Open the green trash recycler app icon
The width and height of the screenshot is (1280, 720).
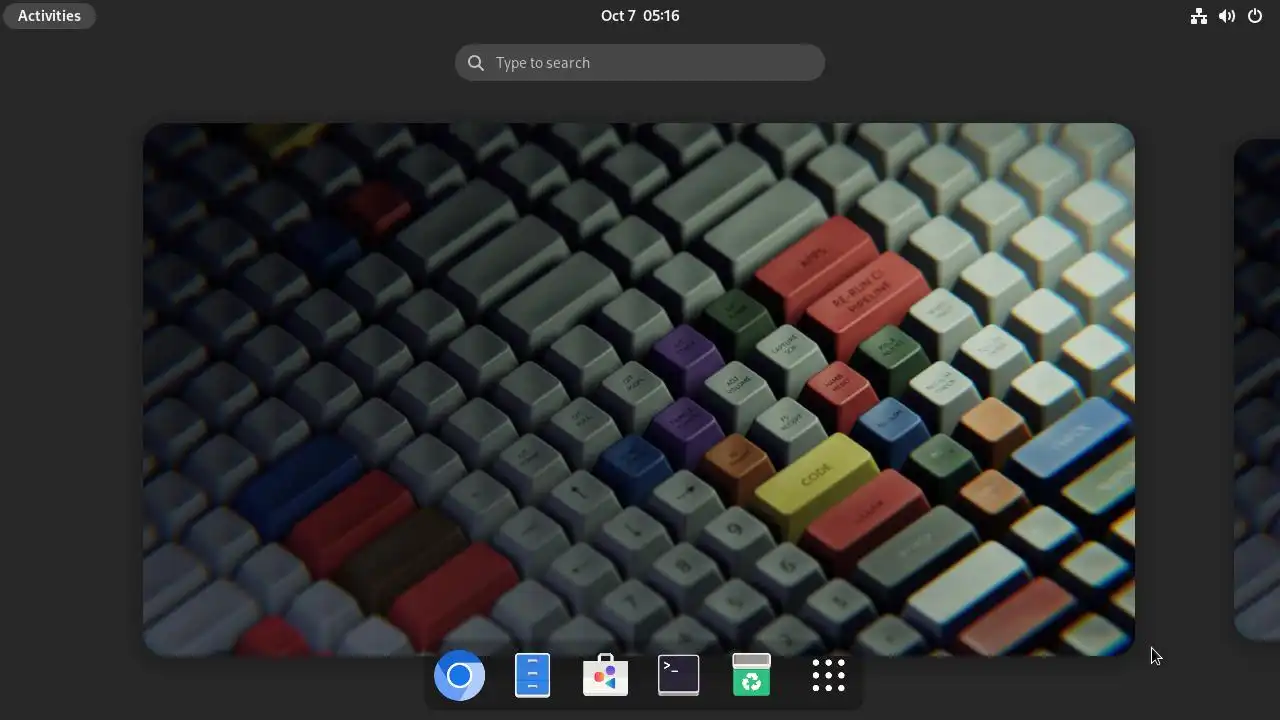[751, 675]
